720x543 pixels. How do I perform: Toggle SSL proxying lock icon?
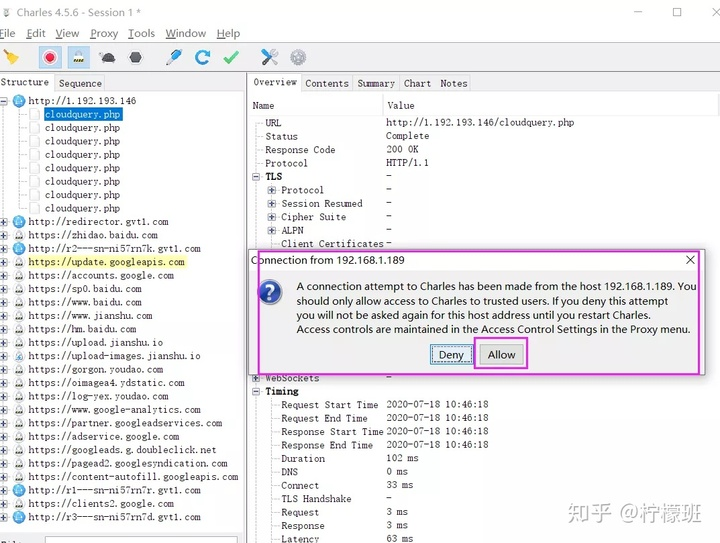pos(79,57)
